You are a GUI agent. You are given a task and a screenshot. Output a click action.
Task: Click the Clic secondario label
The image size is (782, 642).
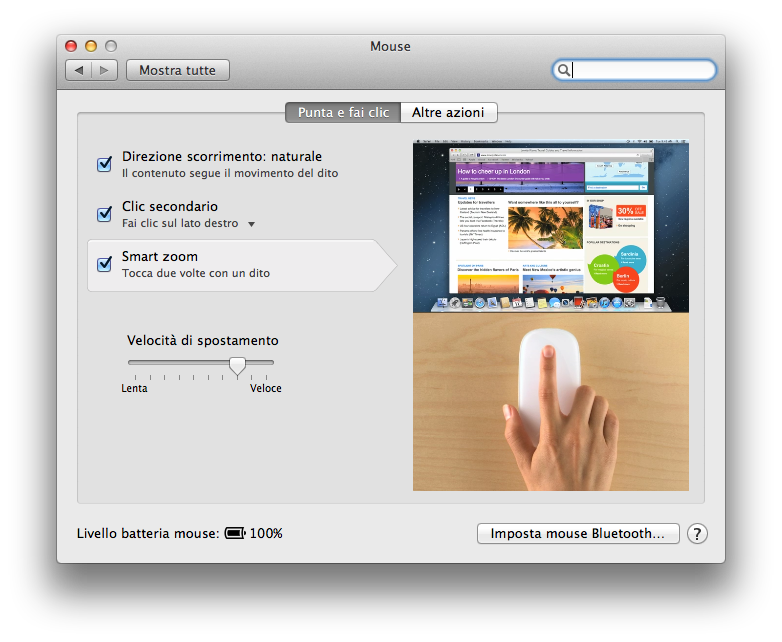pyautogui.click(x=170, y=207)
